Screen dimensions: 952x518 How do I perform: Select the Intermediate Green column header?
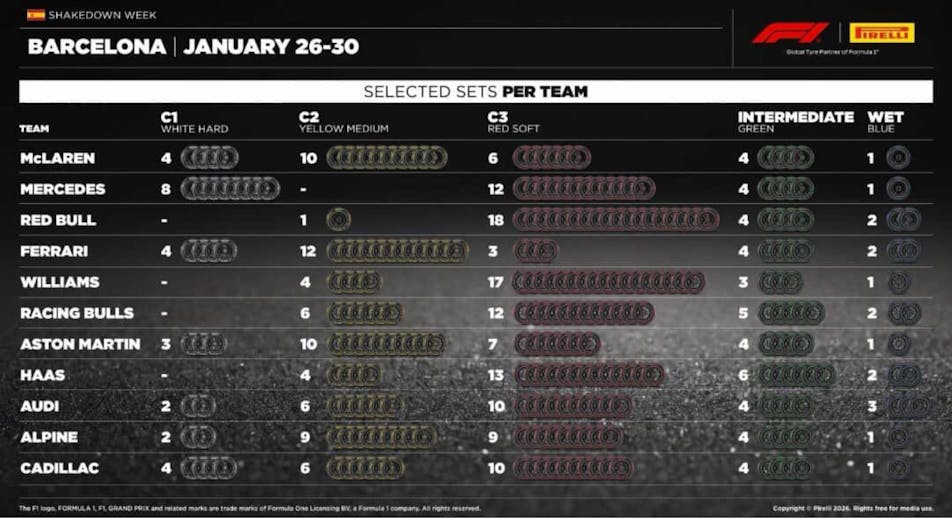795,123
